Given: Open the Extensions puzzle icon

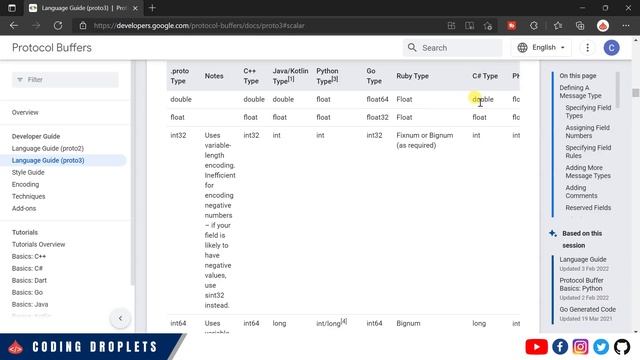Looking at the screenshot, I should point(534,25).
